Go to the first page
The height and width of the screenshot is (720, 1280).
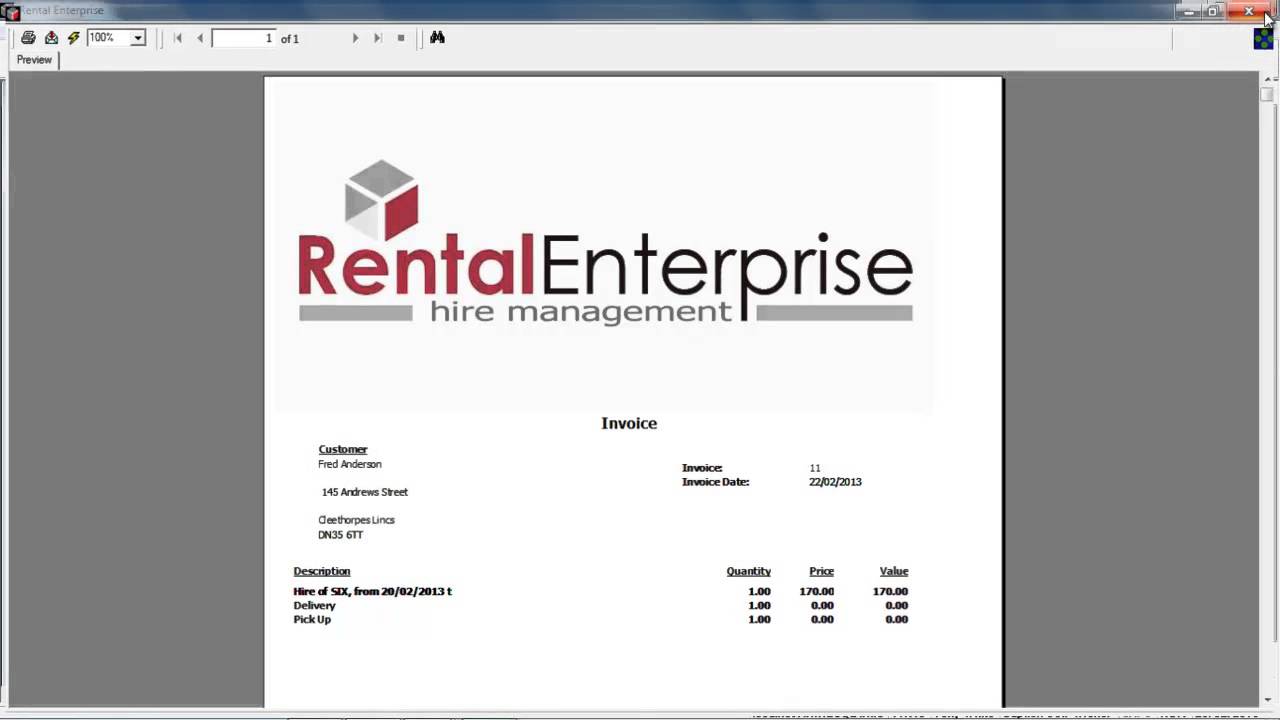178,38
